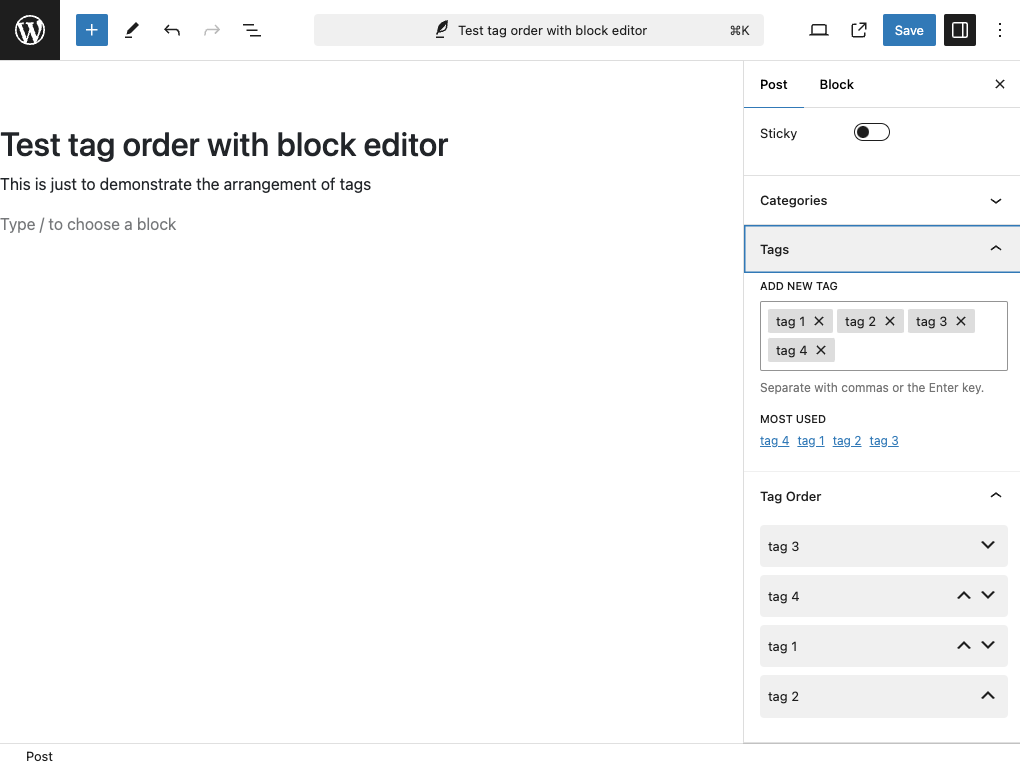Image resolution: width=1020 pixels, height=764 pixels.
Task: Remove tag 1 from the tags field
Action: 819,321
